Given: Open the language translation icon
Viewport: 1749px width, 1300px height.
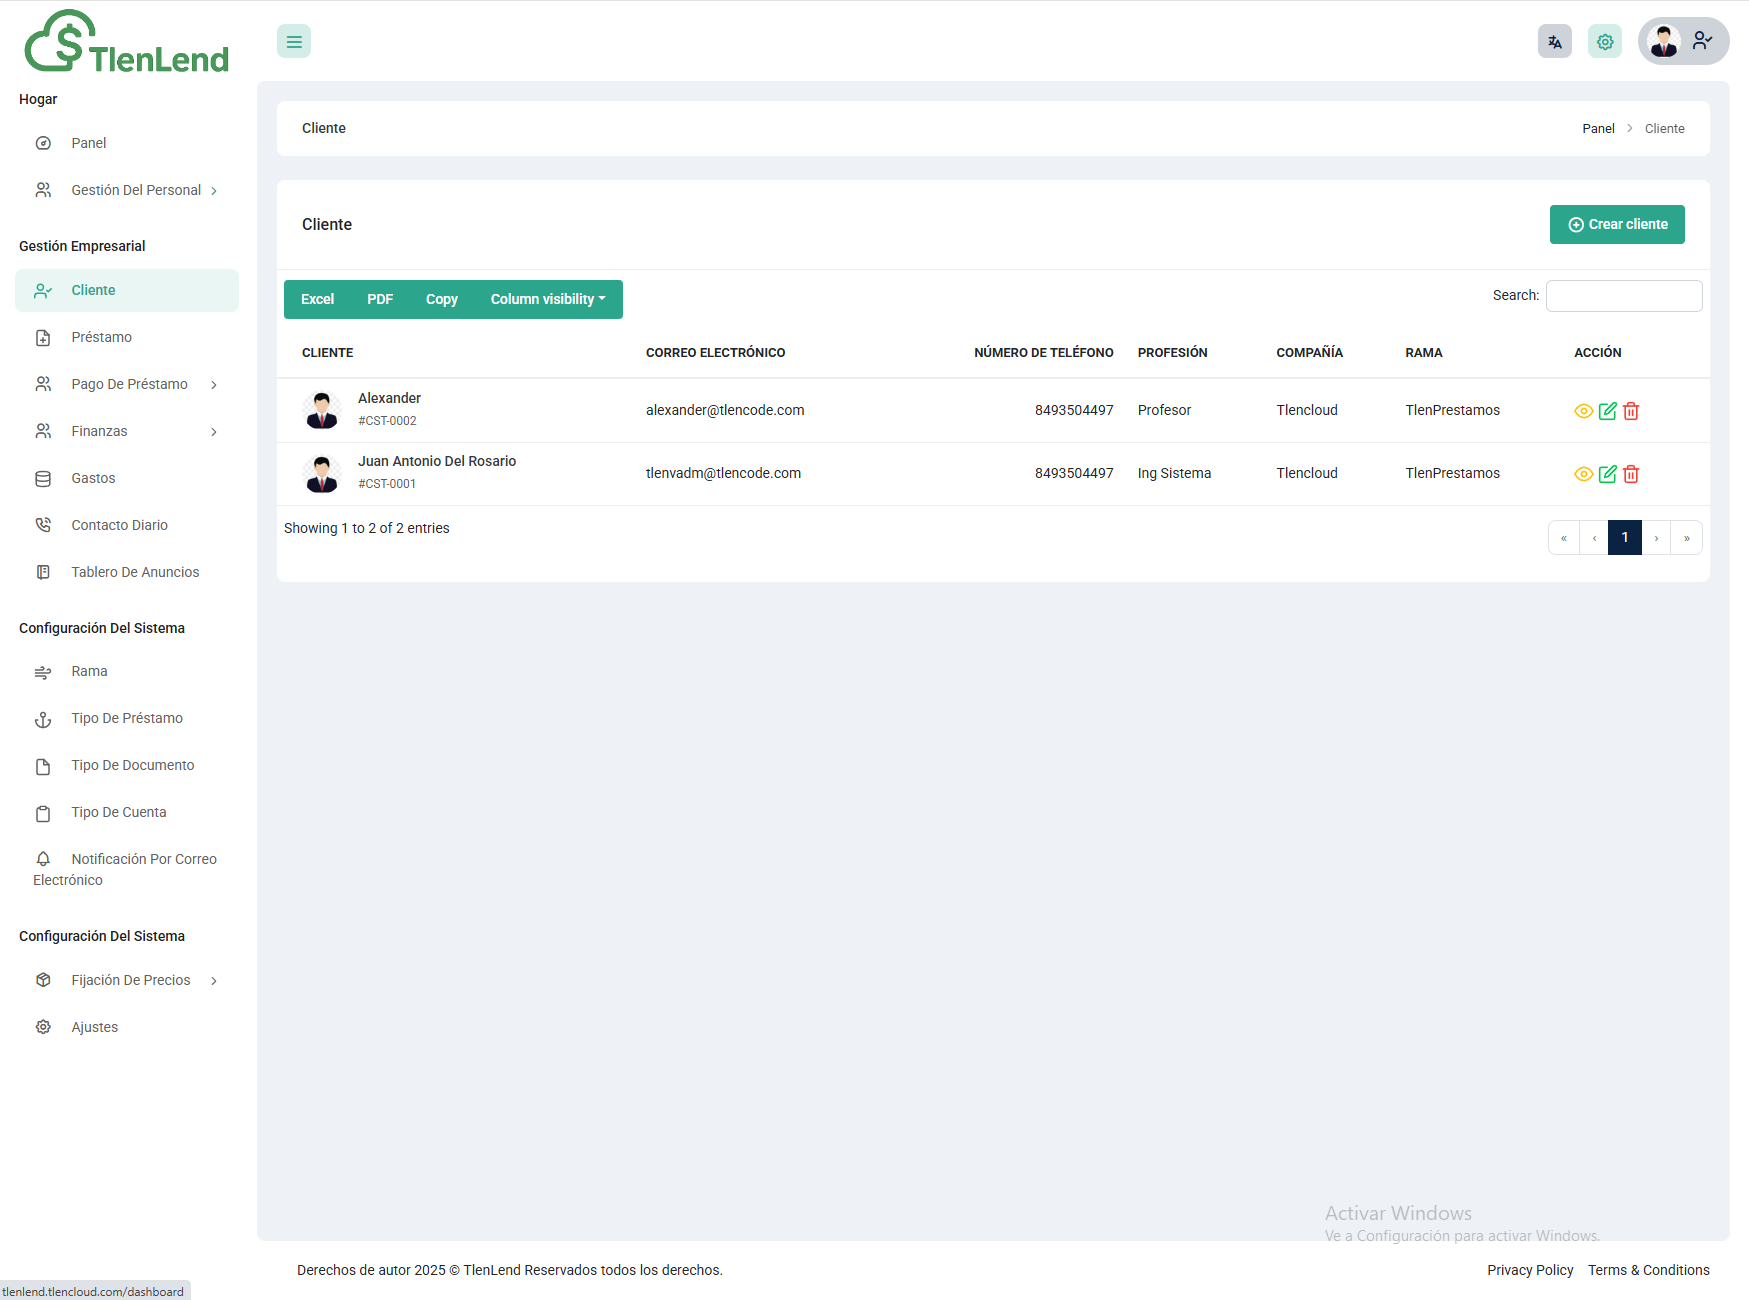Looking at the screenshot, I should (1554, 42).
